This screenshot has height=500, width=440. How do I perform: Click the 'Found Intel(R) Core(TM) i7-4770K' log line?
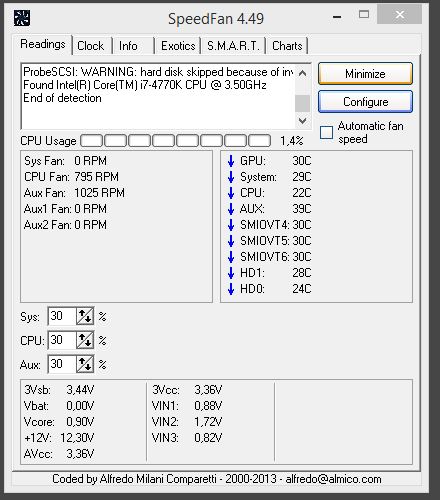click(x=145, y=85)
